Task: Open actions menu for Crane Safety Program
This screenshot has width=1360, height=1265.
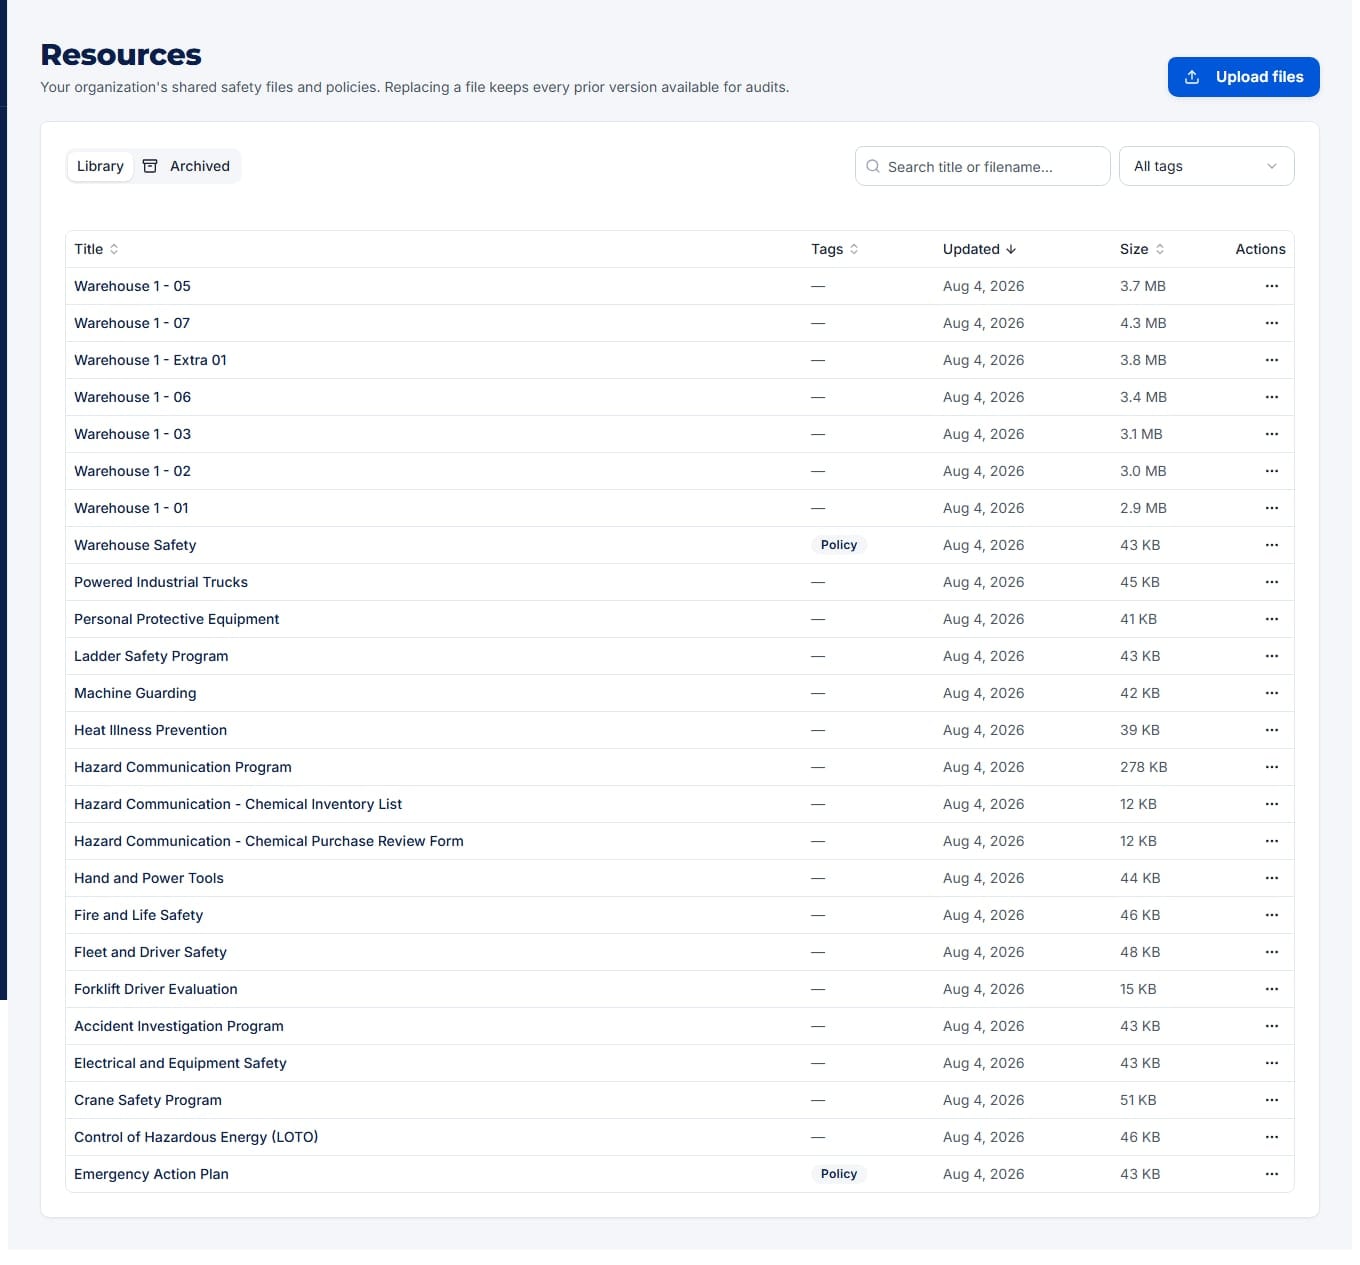Action: click(x=1271, y=1100)
